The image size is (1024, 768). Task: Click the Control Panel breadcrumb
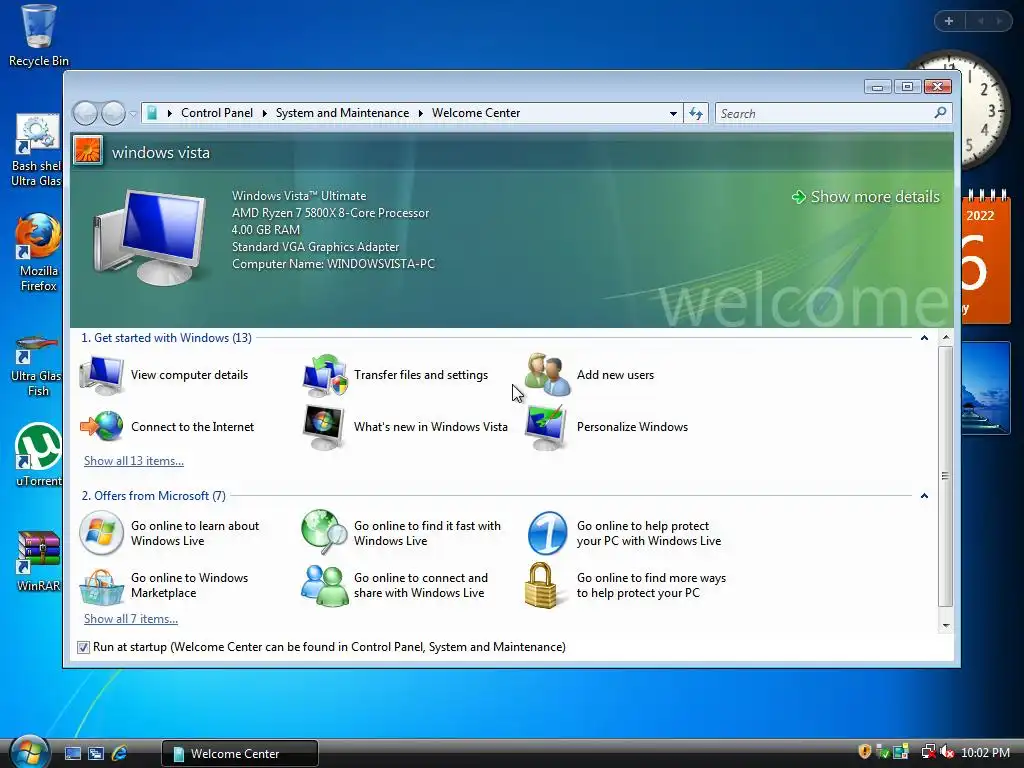(217, 113)
